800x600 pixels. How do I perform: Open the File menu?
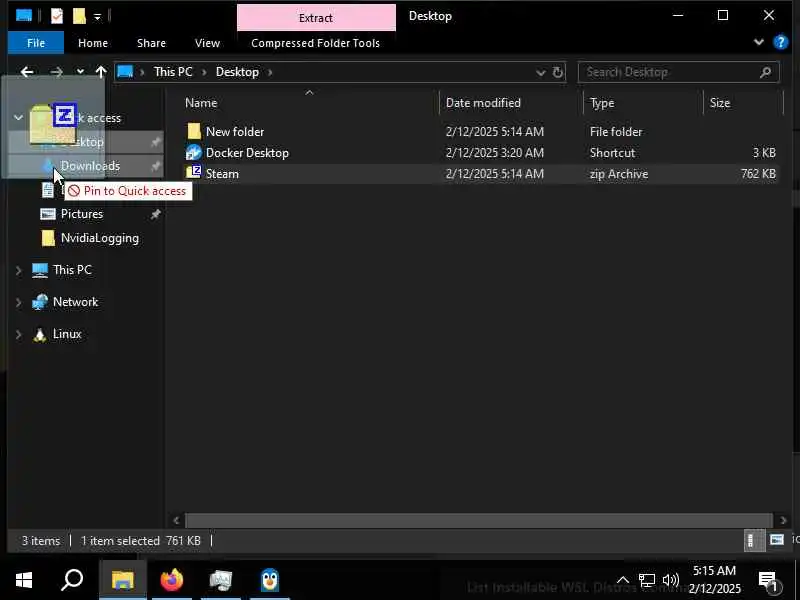click(36, 43)
